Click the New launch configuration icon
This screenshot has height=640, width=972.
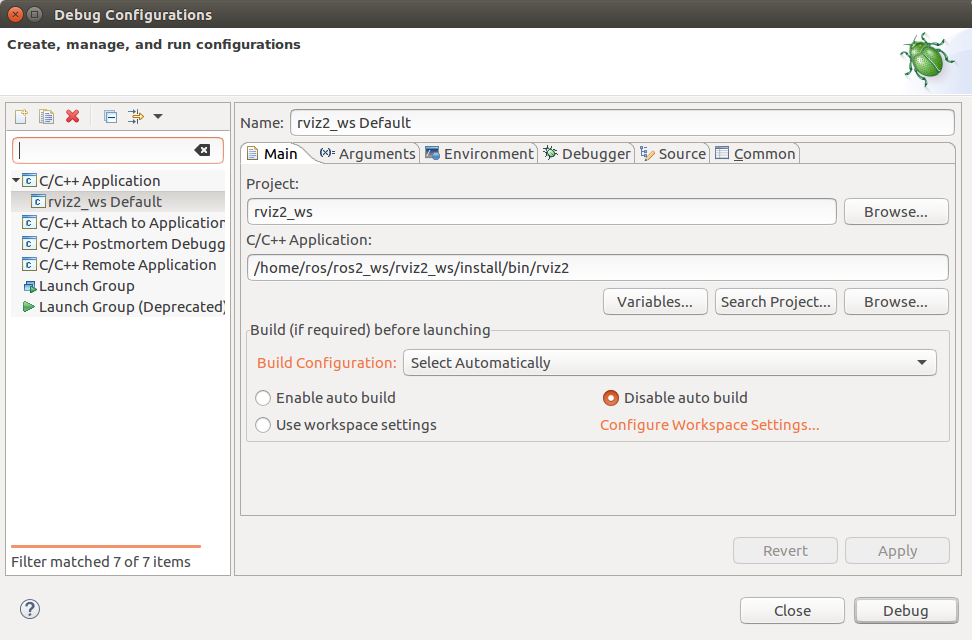20,117
